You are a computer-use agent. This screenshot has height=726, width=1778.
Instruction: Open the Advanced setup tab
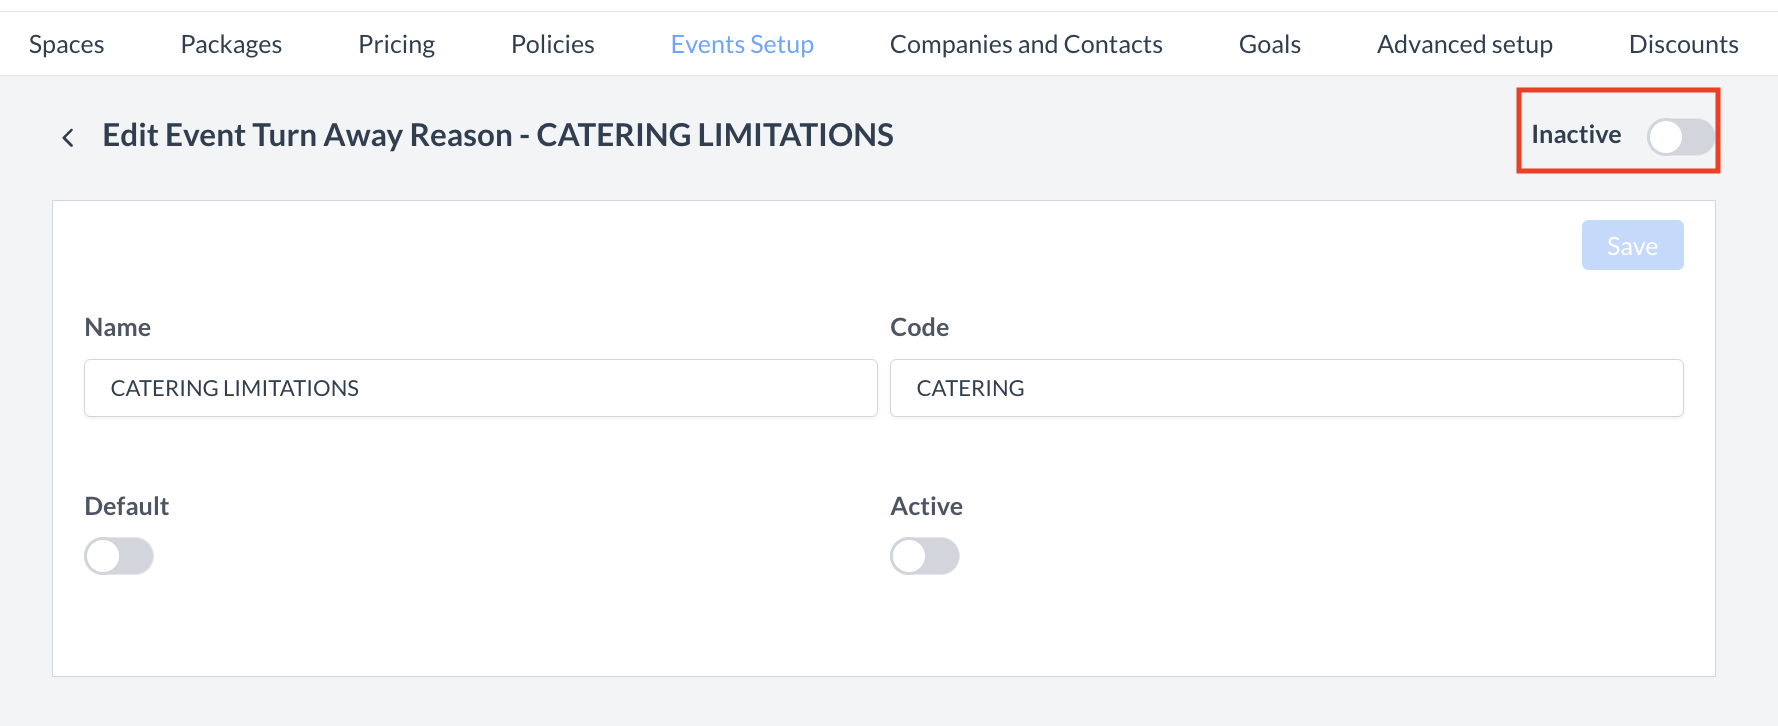pyautogui.click(x=1464, y=44)
